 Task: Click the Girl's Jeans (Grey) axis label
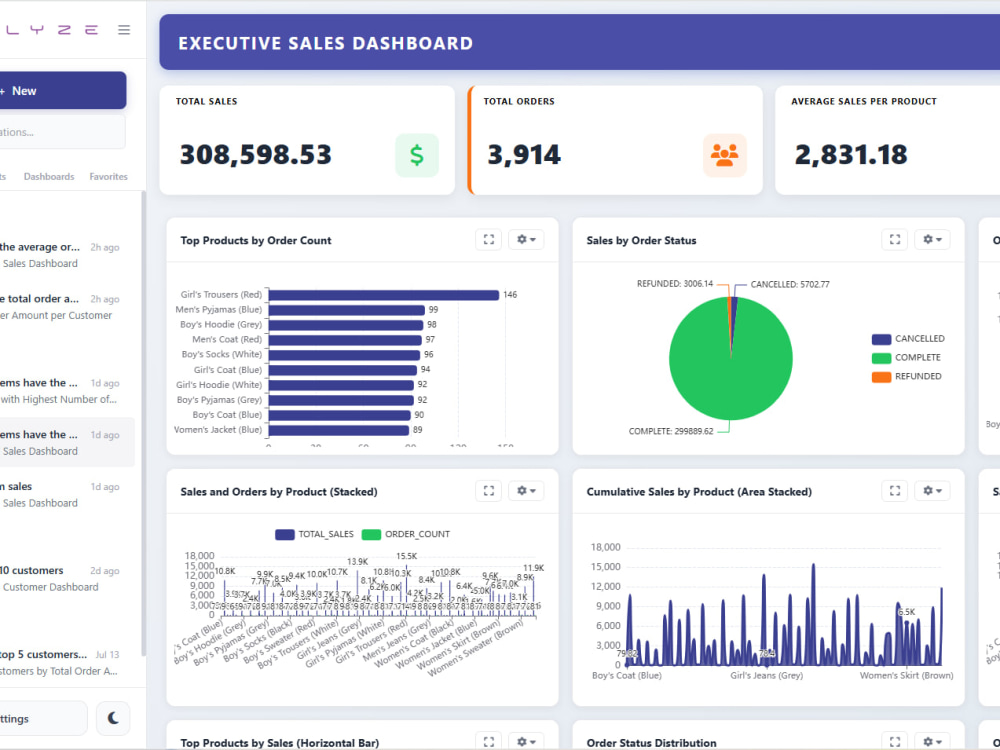(767, 675)
